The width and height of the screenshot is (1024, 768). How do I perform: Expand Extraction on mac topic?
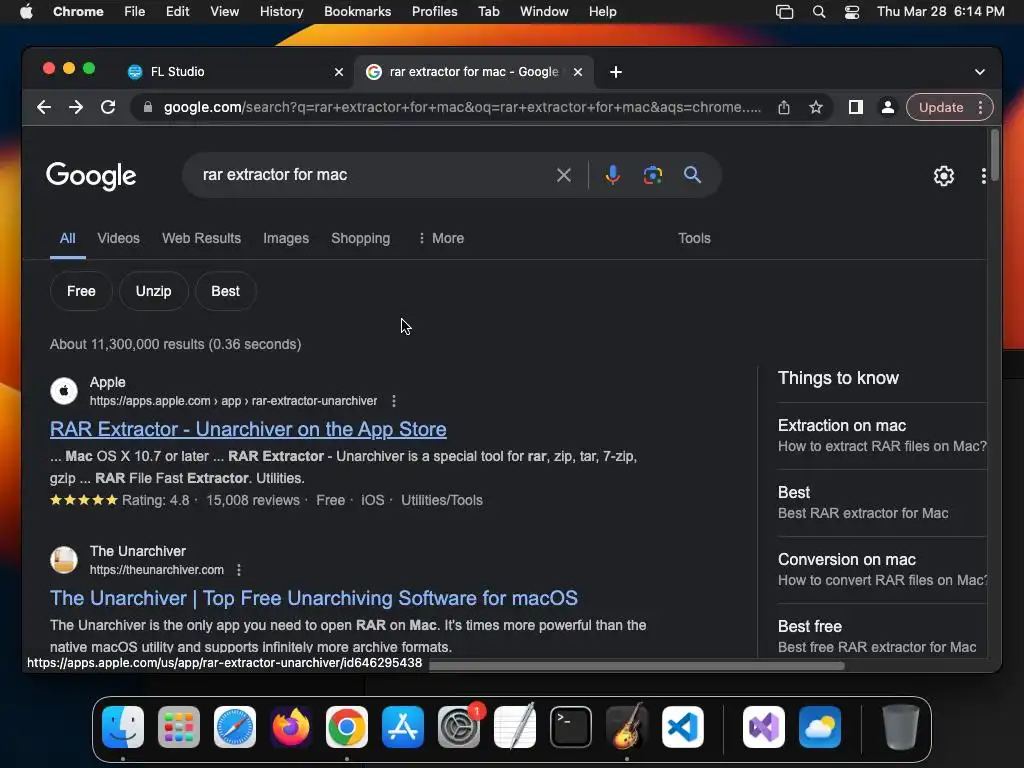click(882, 436)
